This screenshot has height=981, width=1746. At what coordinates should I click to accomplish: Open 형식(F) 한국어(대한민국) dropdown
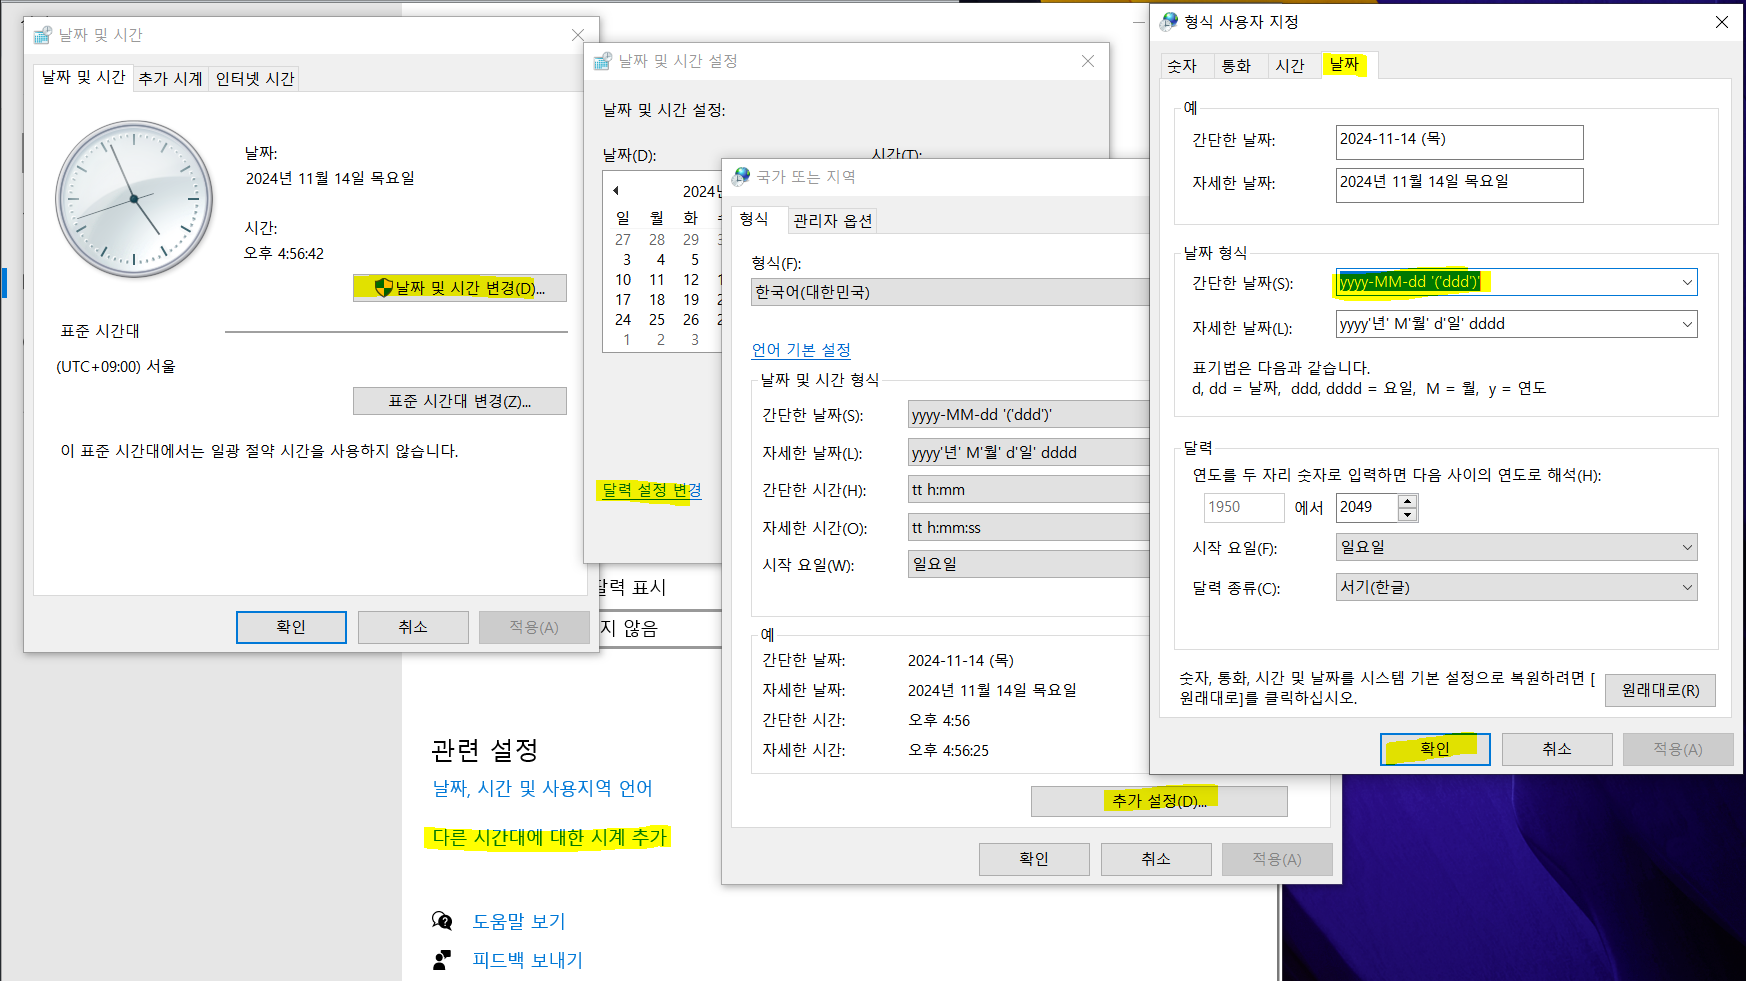[x=949, y=292]
